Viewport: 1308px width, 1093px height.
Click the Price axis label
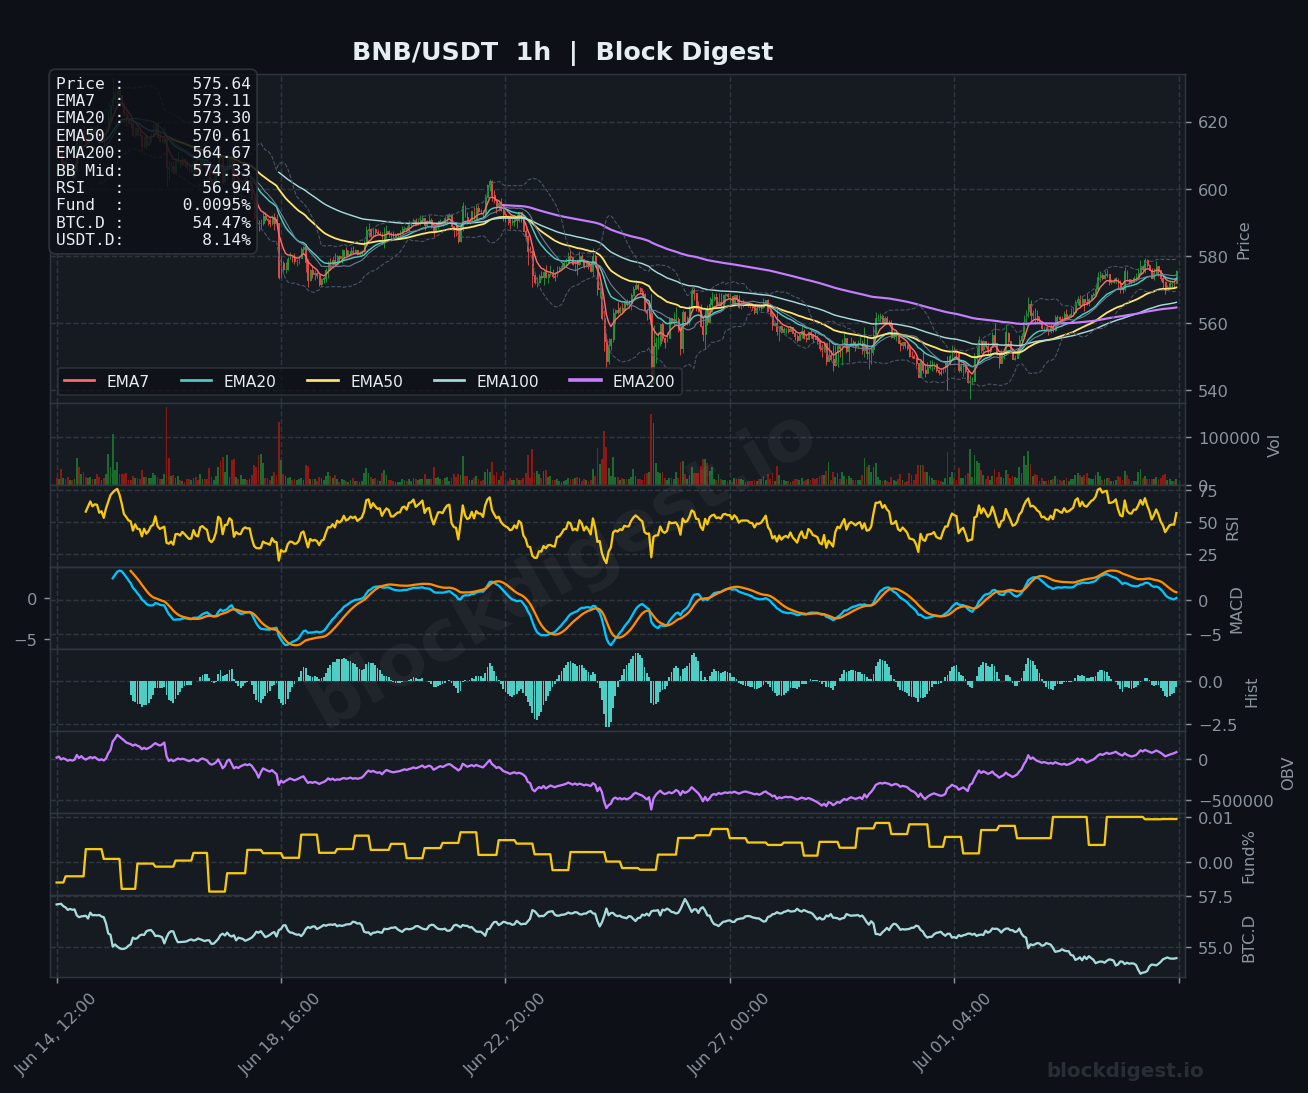(x=1244, y=241)
